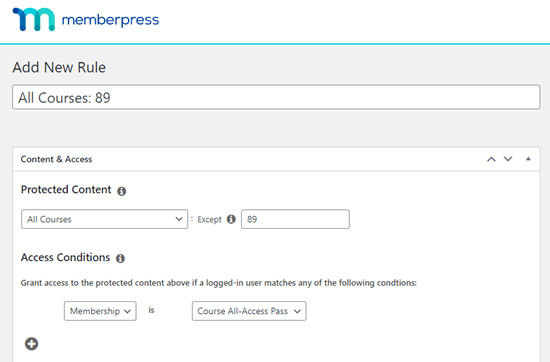Click the Protected Content section heading
Screen dimensions: 550x362
pyautogui.click(x=66, y=189)
